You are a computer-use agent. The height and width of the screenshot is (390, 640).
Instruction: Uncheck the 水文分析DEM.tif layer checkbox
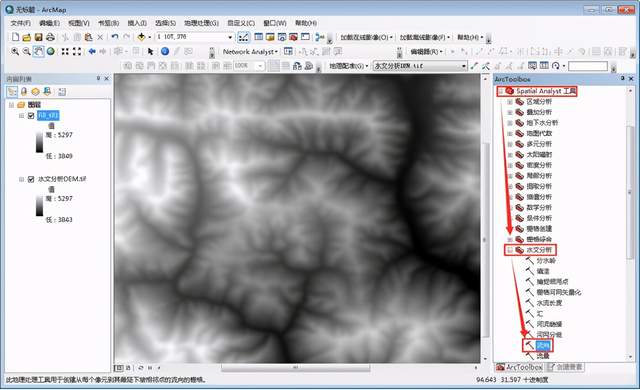pos(31,179)
